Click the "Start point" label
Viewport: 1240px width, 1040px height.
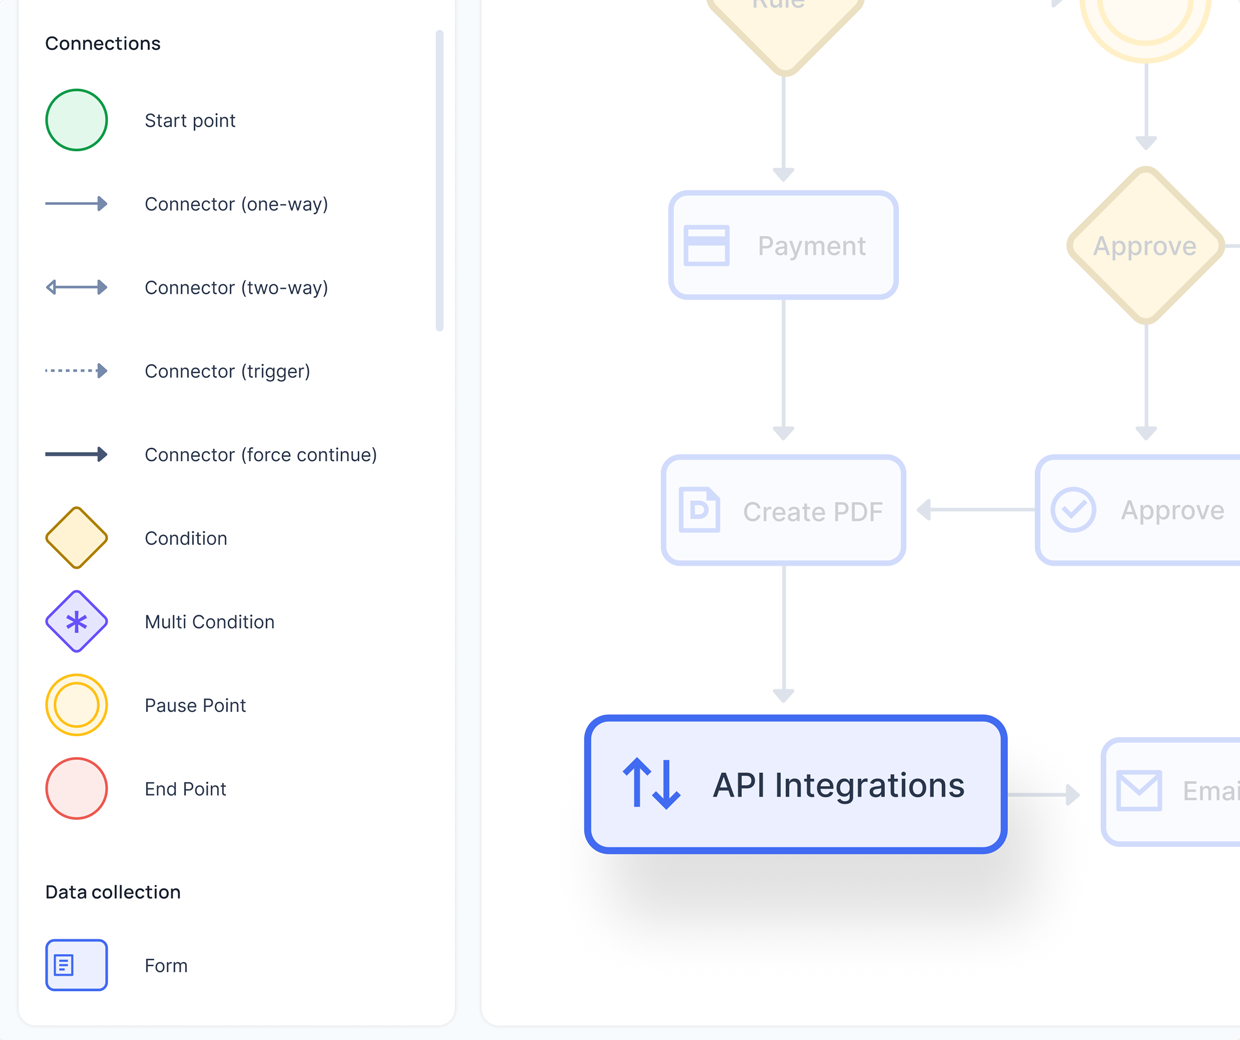[190, 121]
